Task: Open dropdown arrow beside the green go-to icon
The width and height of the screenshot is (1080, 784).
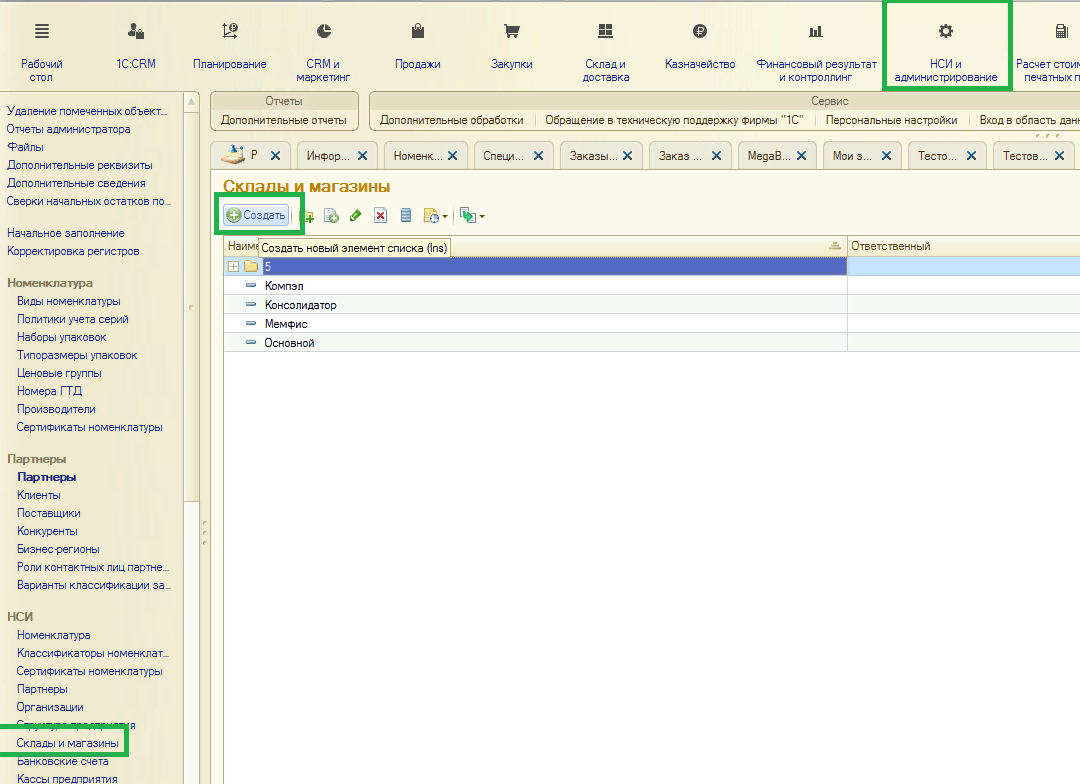Action: tap(482, 217)
